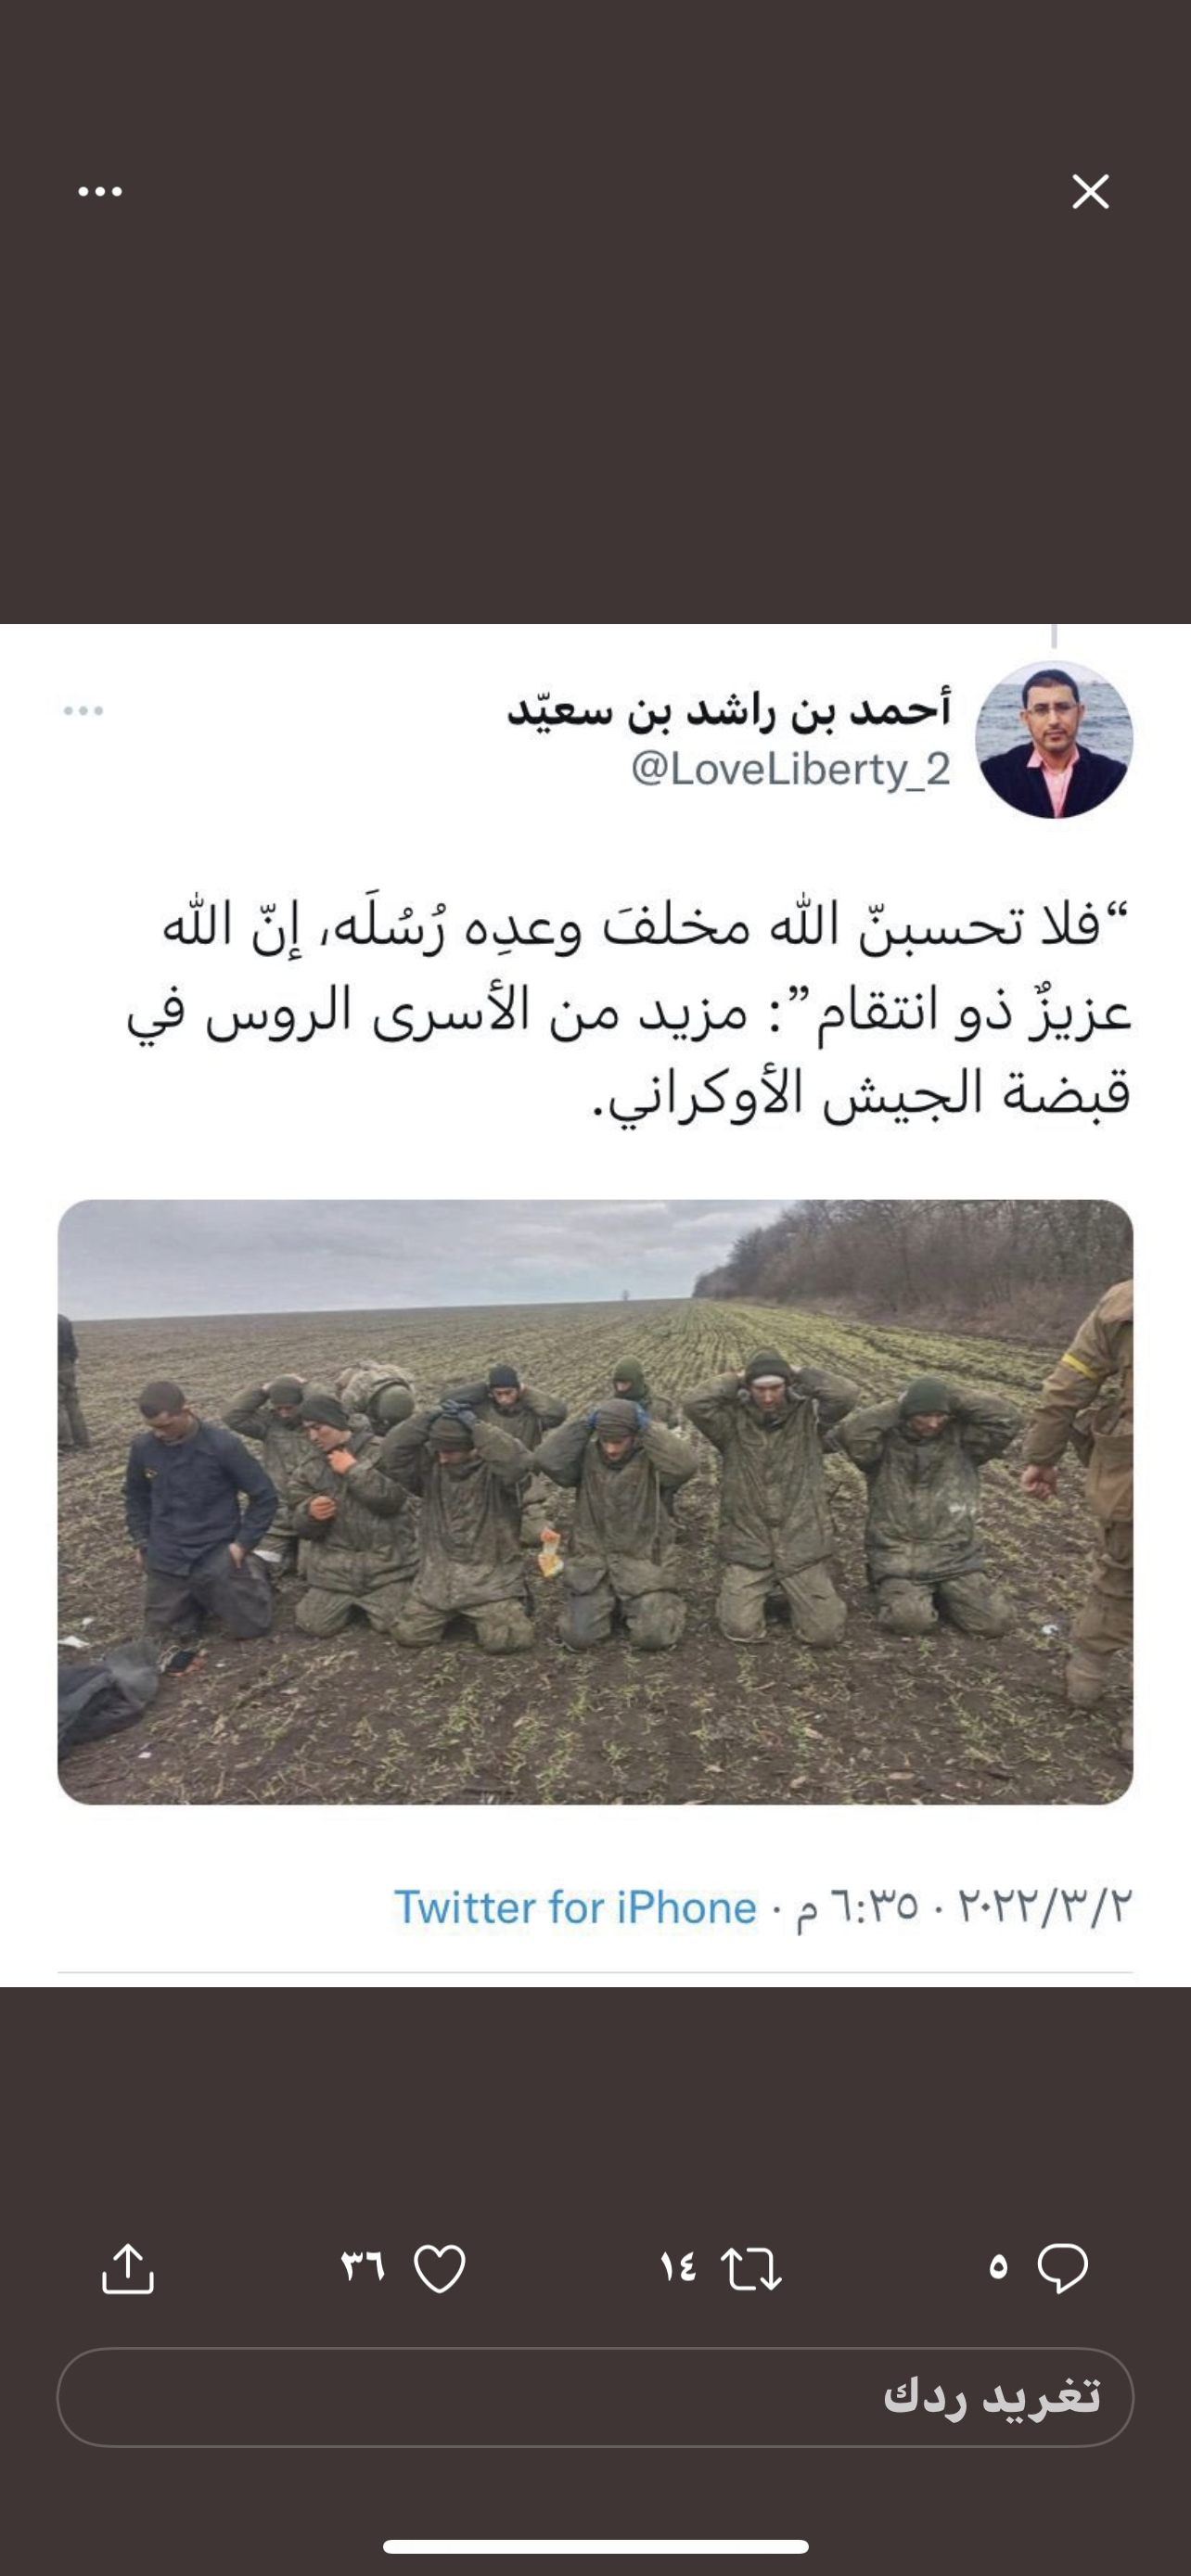Focus the "تغريد ردك" reply field
This screenshot has height=2576, width=1191.
click(x=595, y=2397)
